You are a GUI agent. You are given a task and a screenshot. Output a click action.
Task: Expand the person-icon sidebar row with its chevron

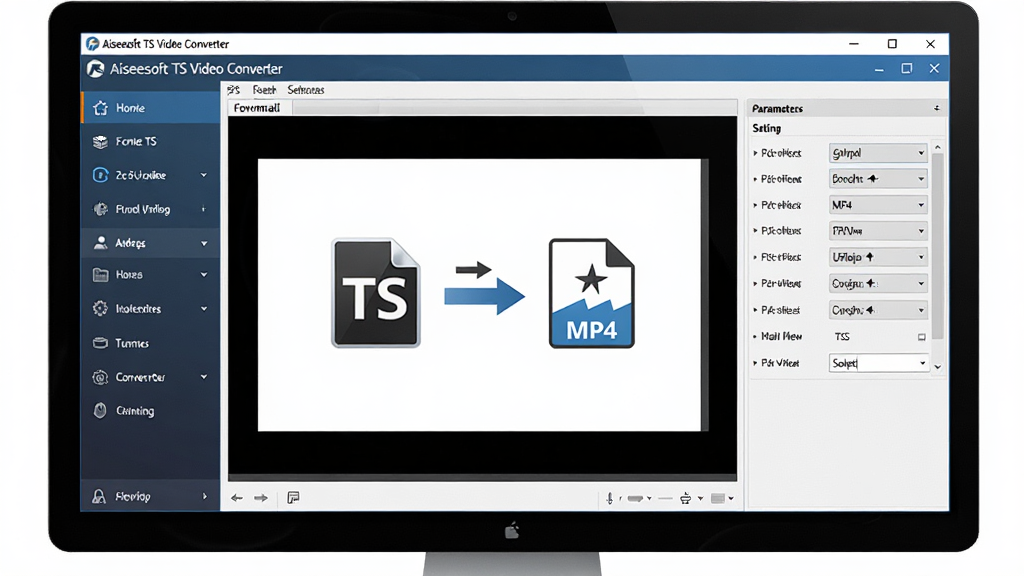tap(204, 243)
